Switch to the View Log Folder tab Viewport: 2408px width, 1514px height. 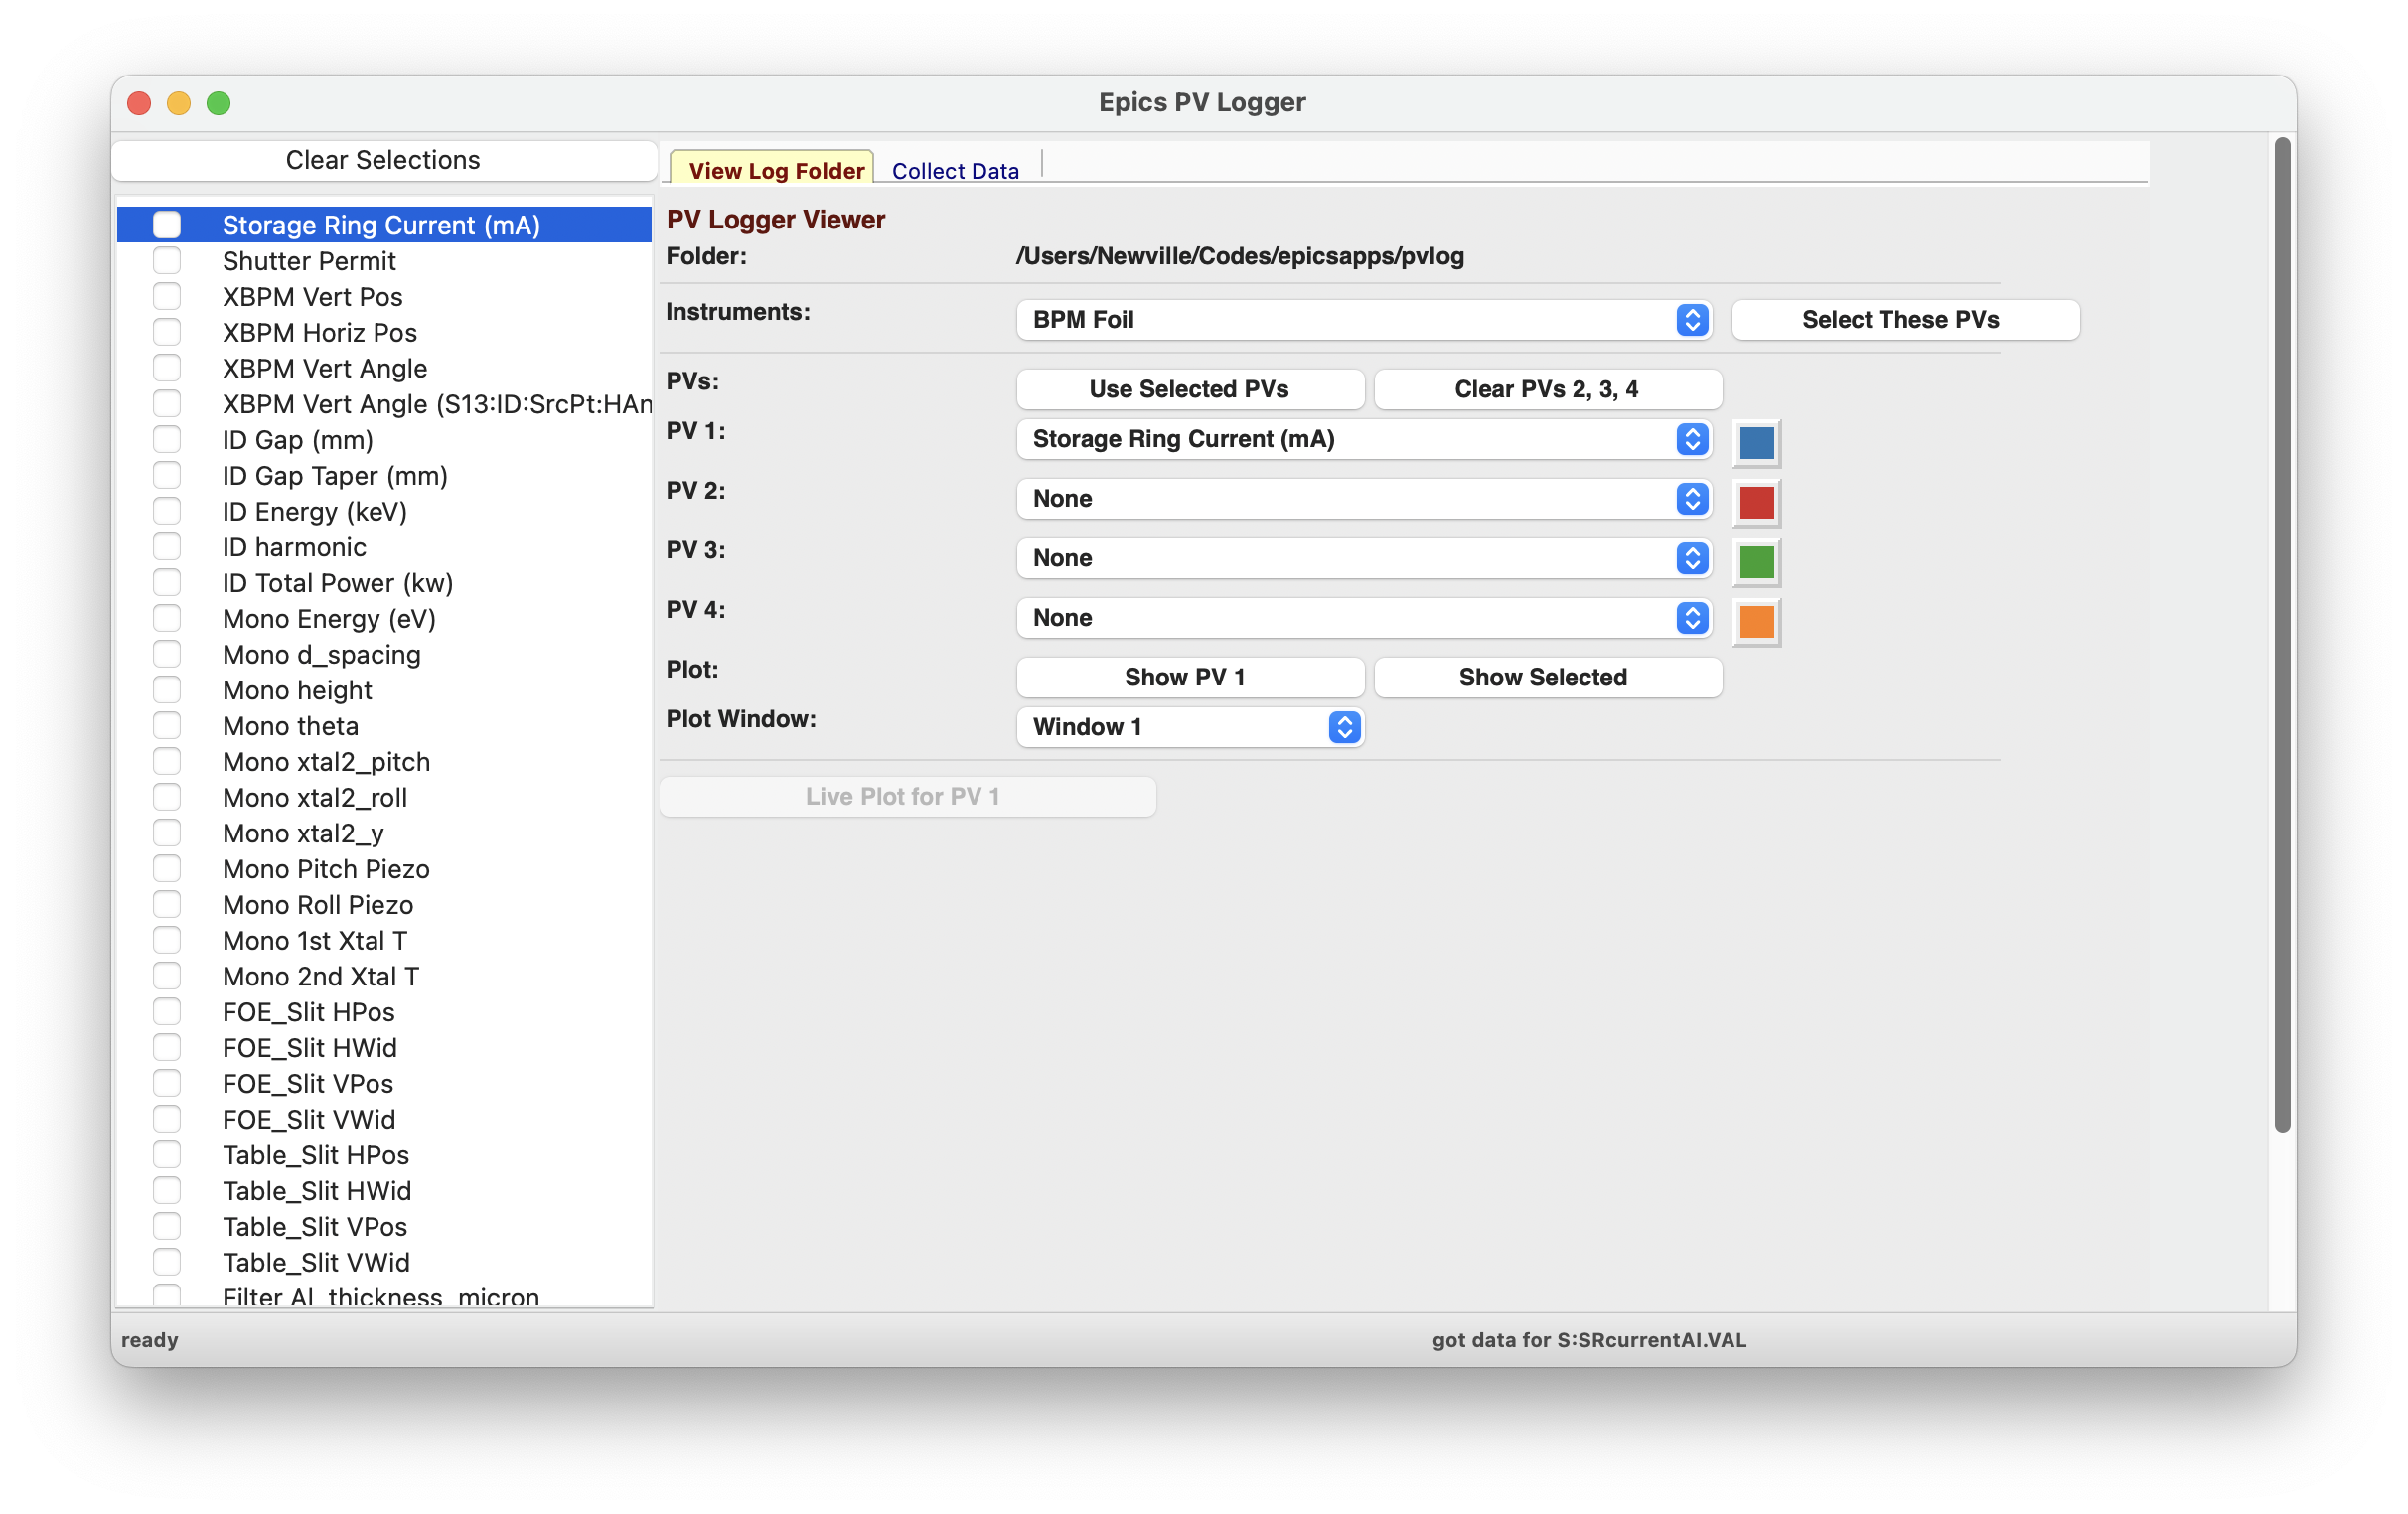[x=774, y=169]
